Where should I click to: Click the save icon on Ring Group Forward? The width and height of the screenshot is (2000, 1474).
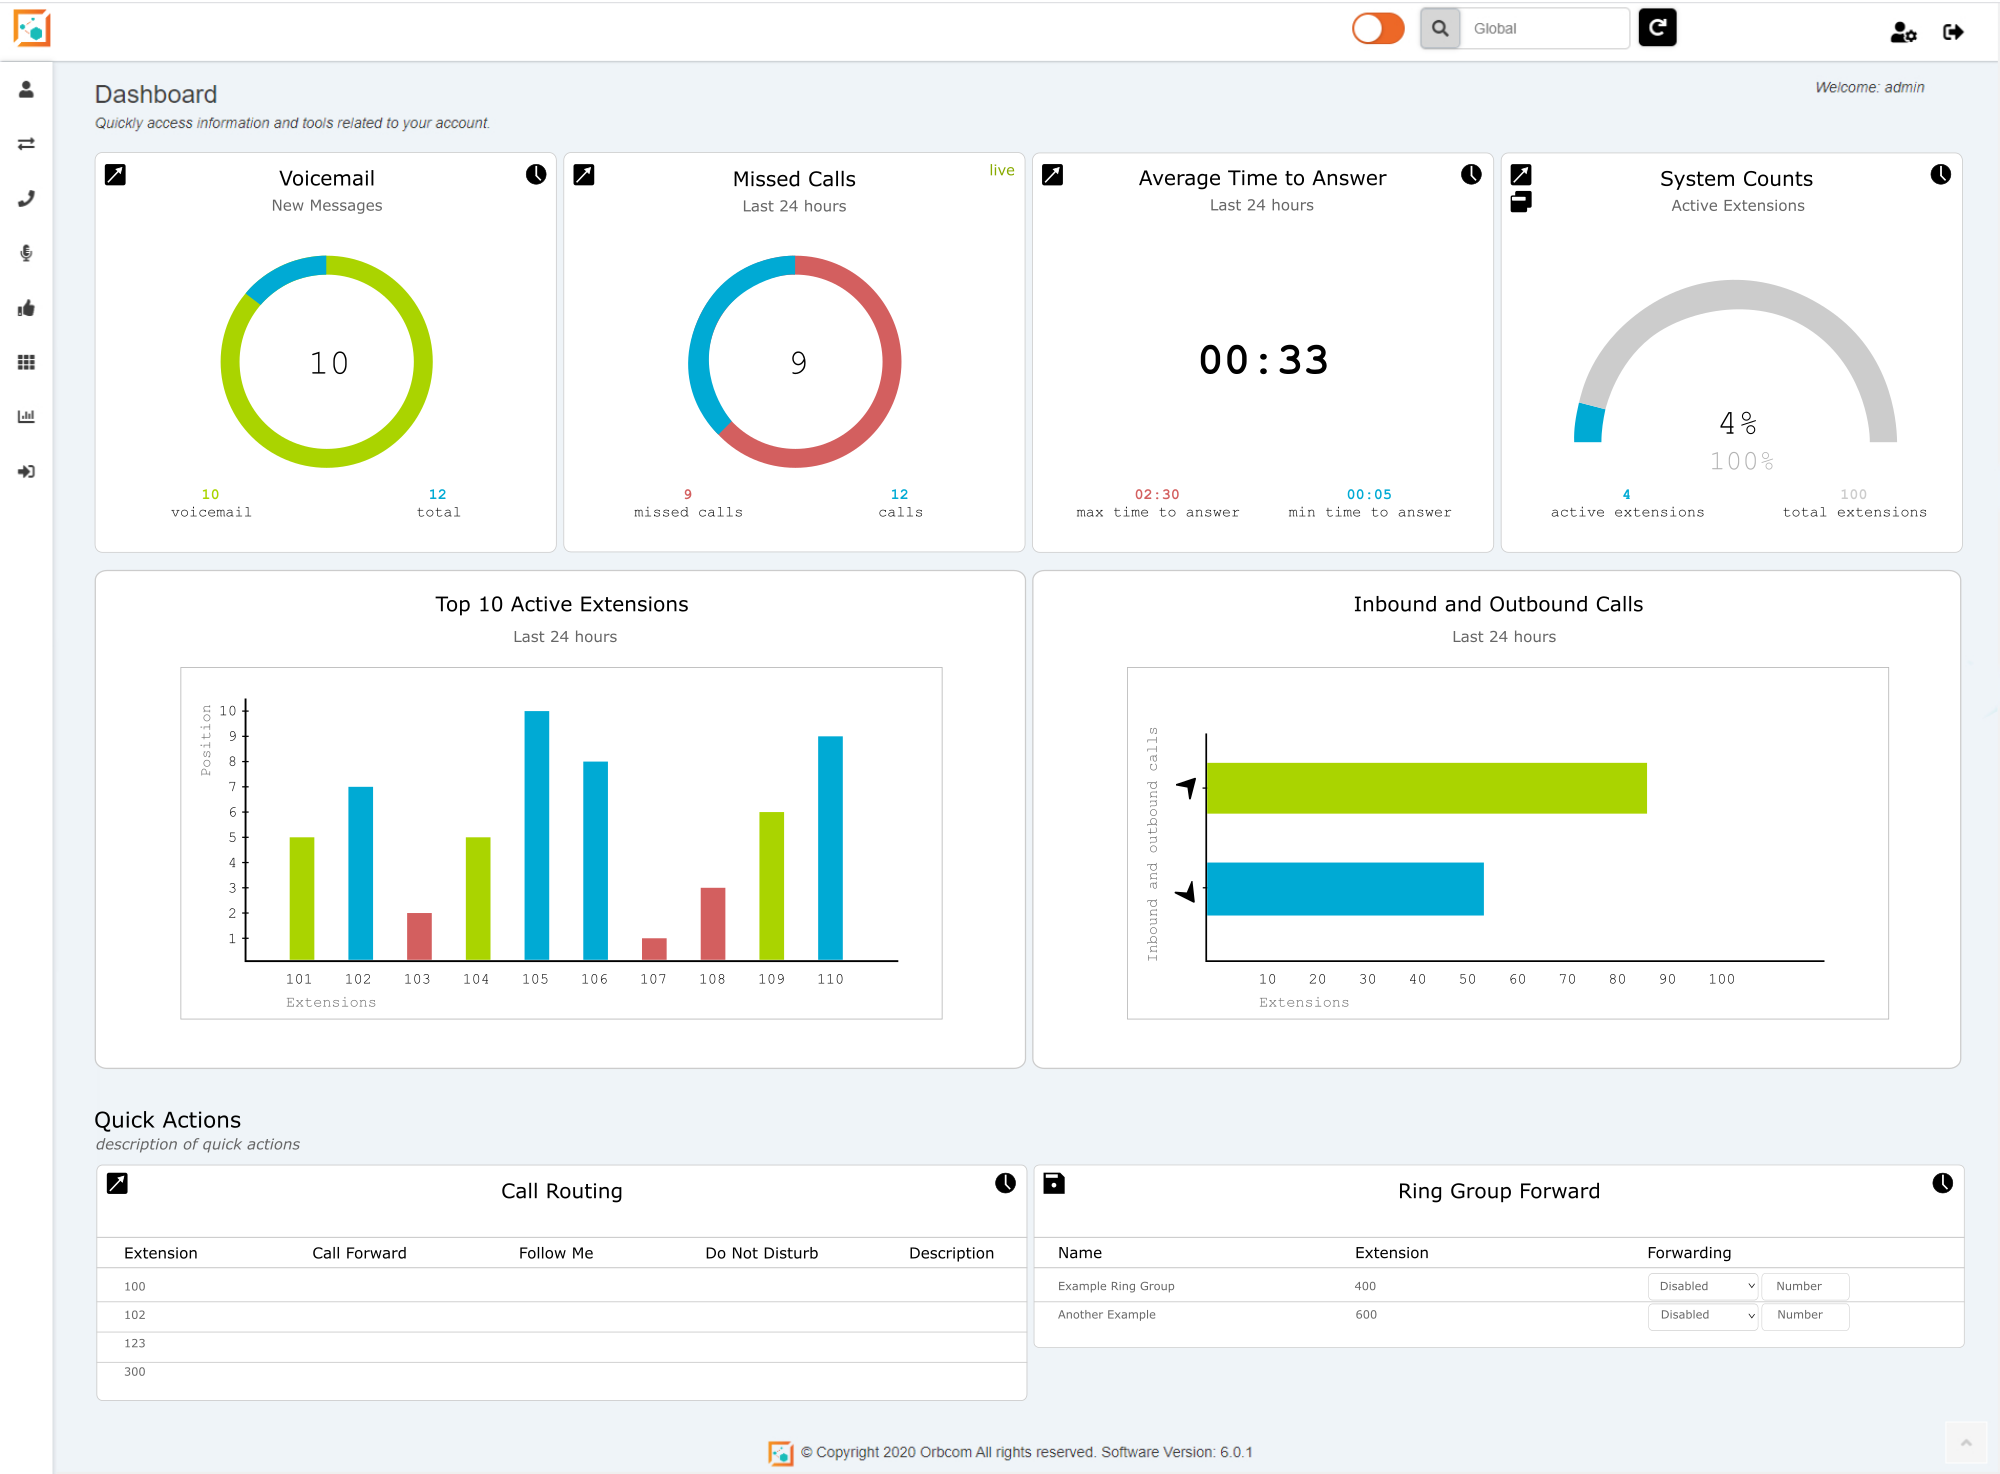point(1055,1183)
